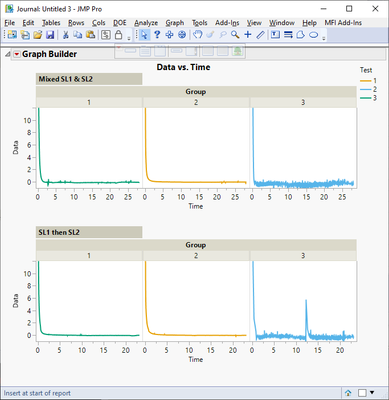Click the Test legend title
Image resolution: width=389 pixels, height=400 pixels.
click(366, 70)
